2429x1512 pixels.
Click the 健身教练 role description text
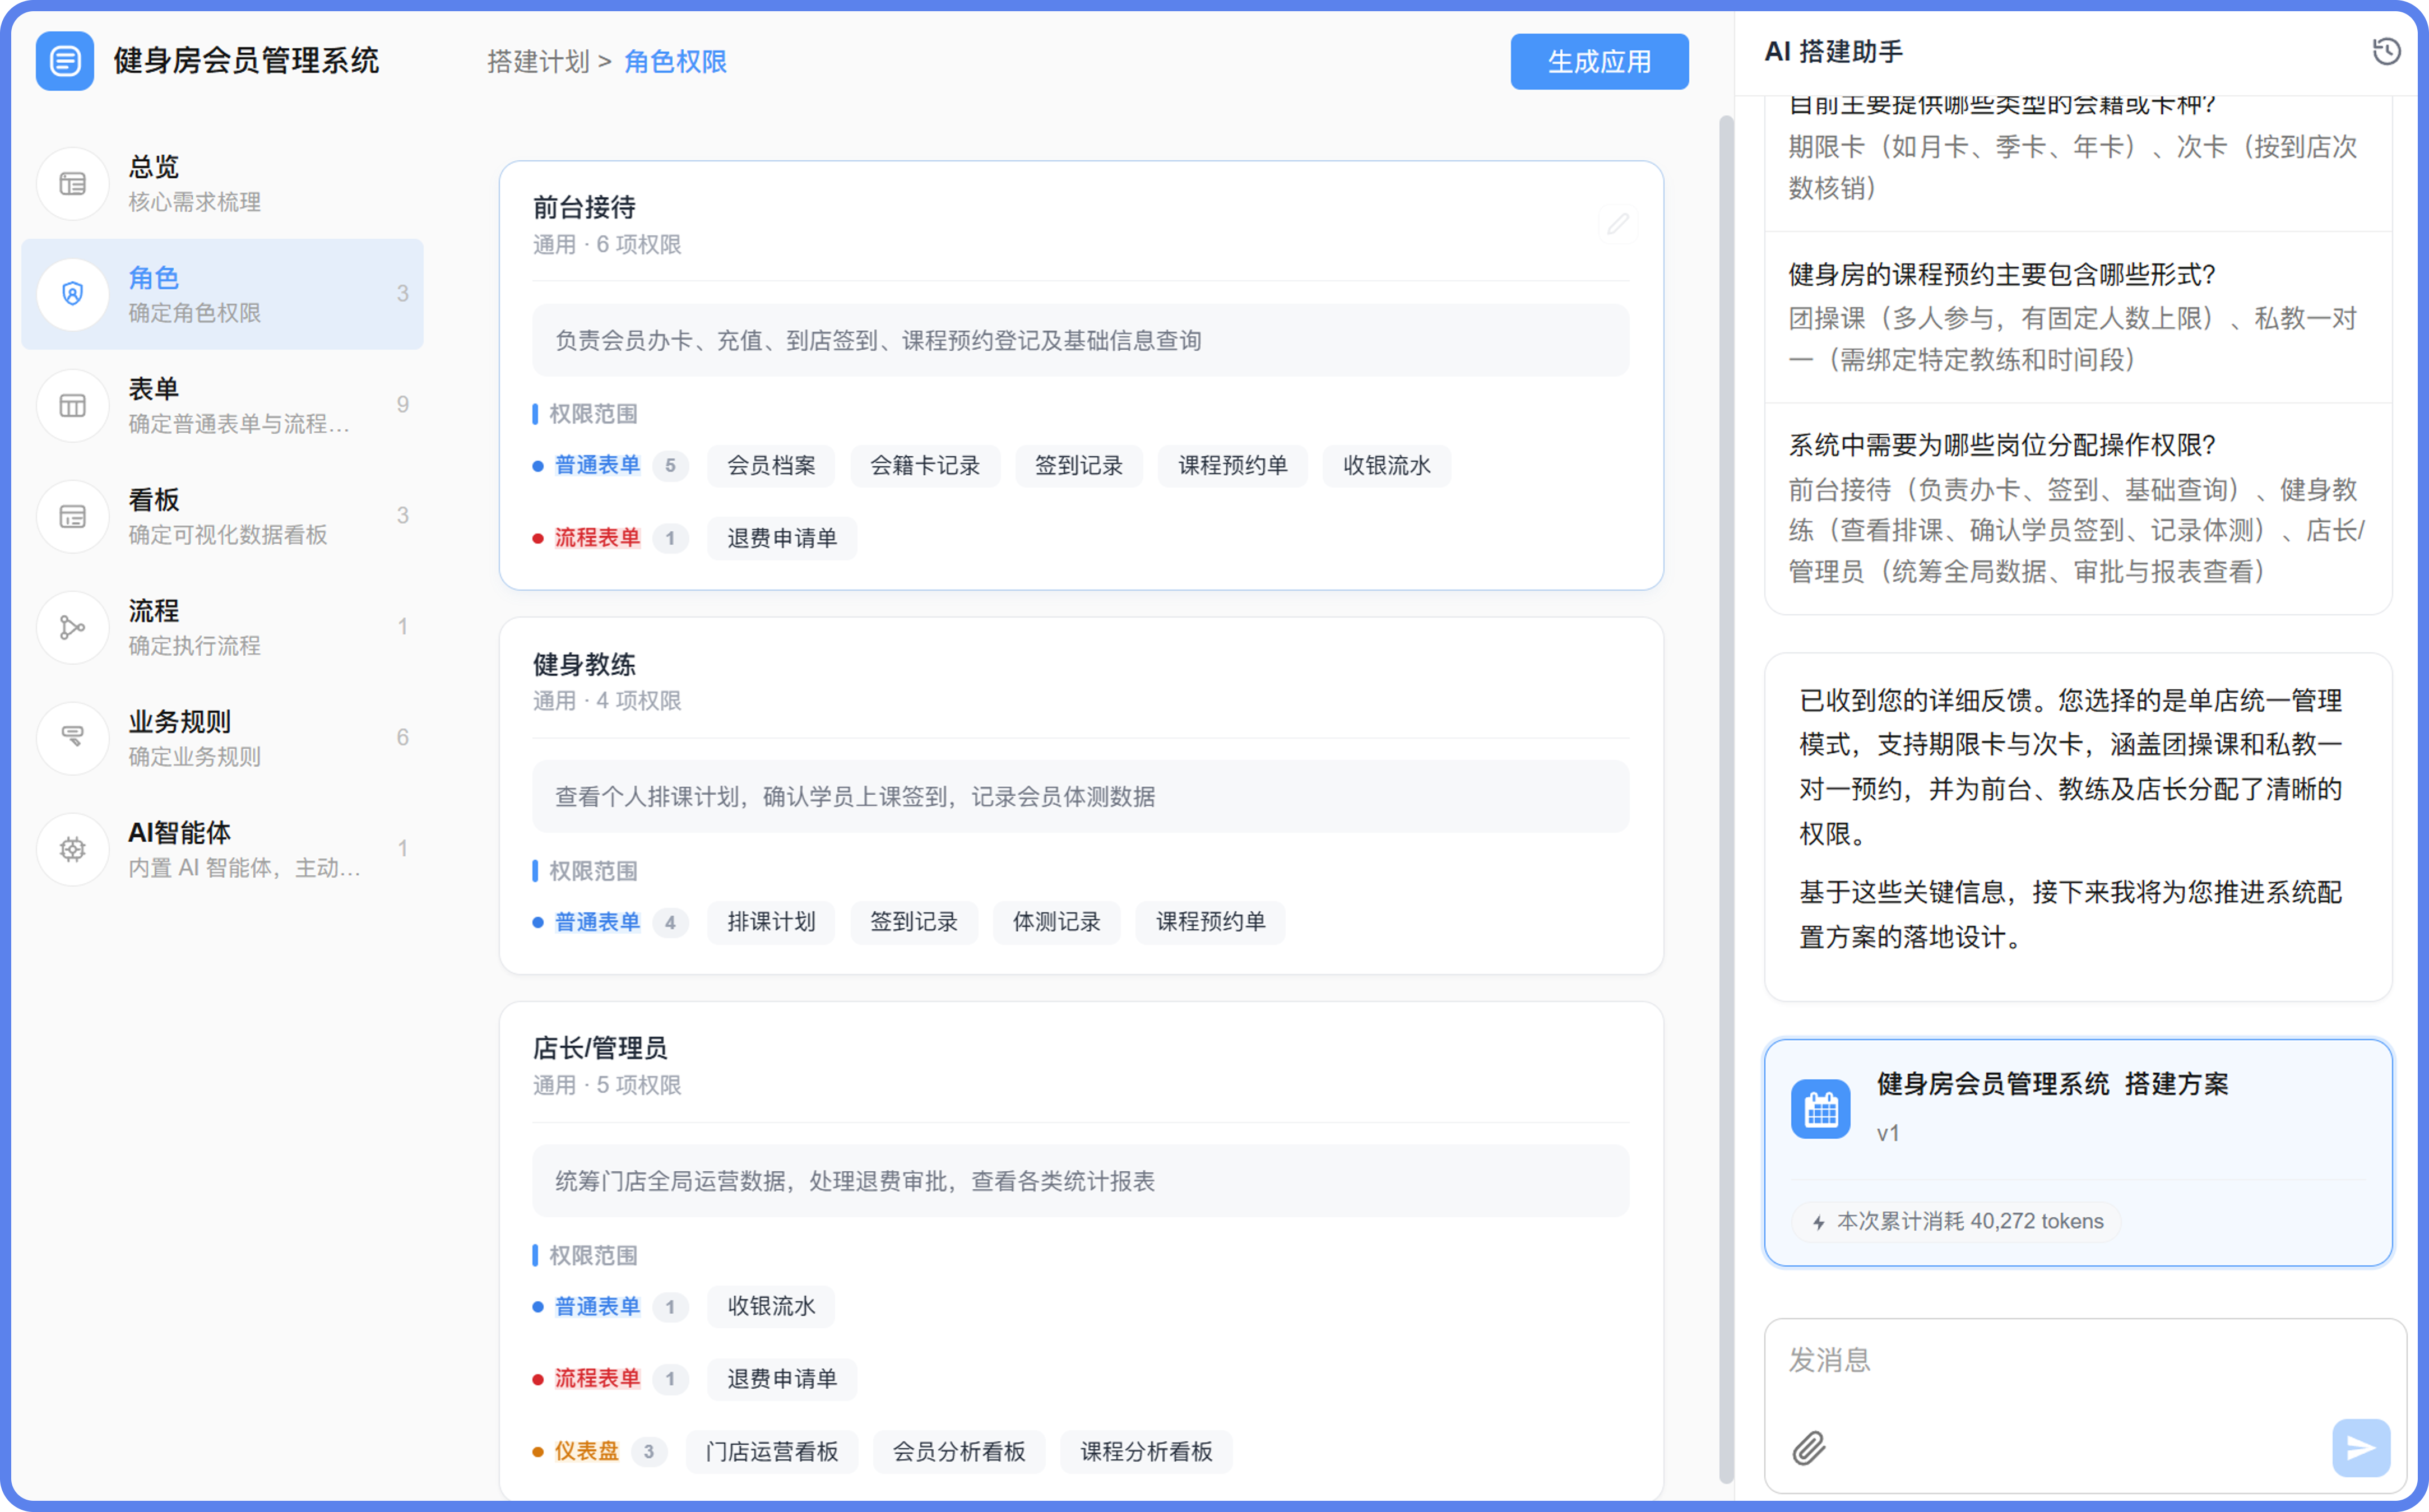855,797
